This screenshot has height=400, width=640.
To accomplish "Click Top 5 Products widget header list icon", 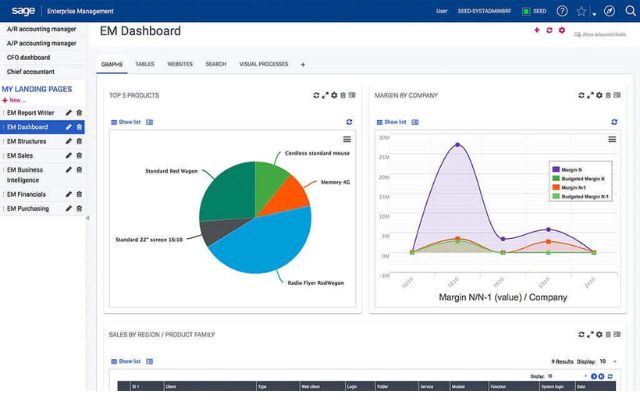I will [x=352, y=95].
